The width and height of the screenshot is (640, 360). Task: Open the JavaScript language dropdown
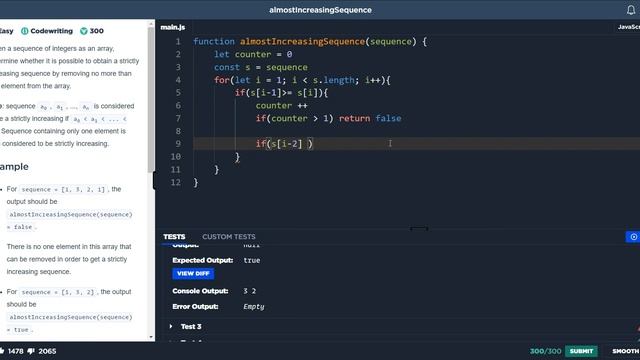coord(629,27)
